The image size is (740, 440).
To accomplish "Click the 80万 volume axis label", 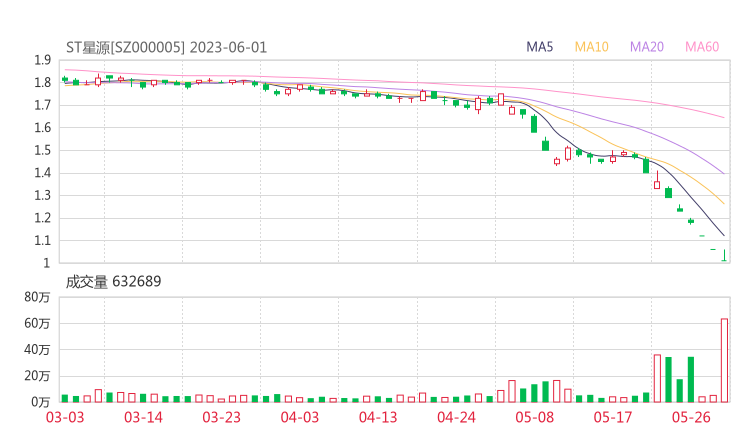I will tap(37, 297).
